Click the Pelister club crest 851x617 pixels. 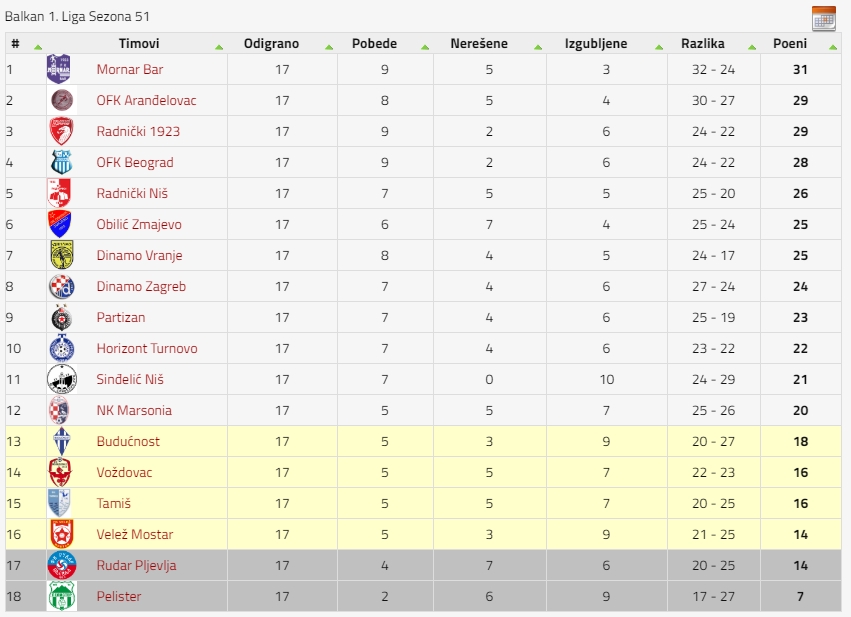[x=61, y=596]
